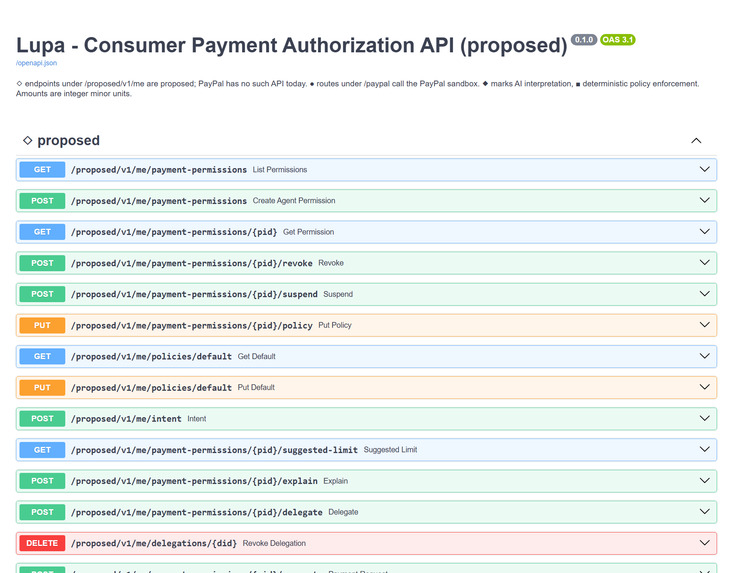
Task: Expand the Put Policy row chevron
Action: point(704,325)
